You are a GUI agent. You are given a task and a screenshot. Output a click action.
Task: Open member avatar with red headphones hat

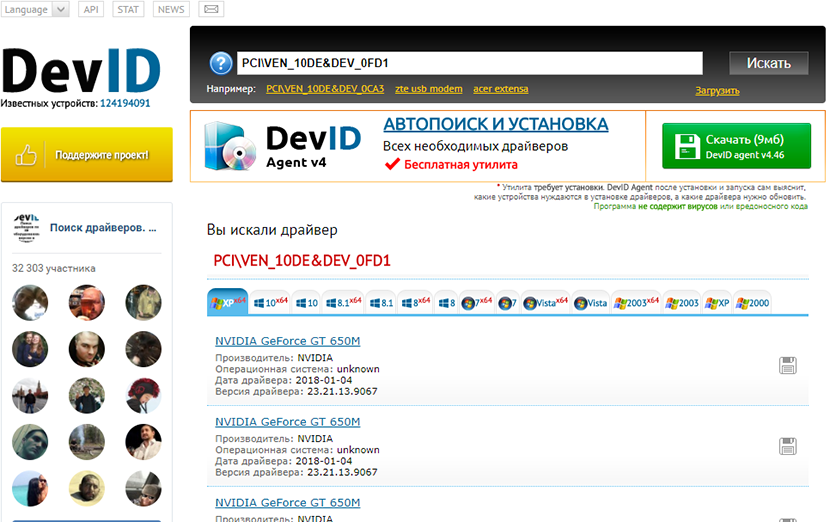(143, 395)
